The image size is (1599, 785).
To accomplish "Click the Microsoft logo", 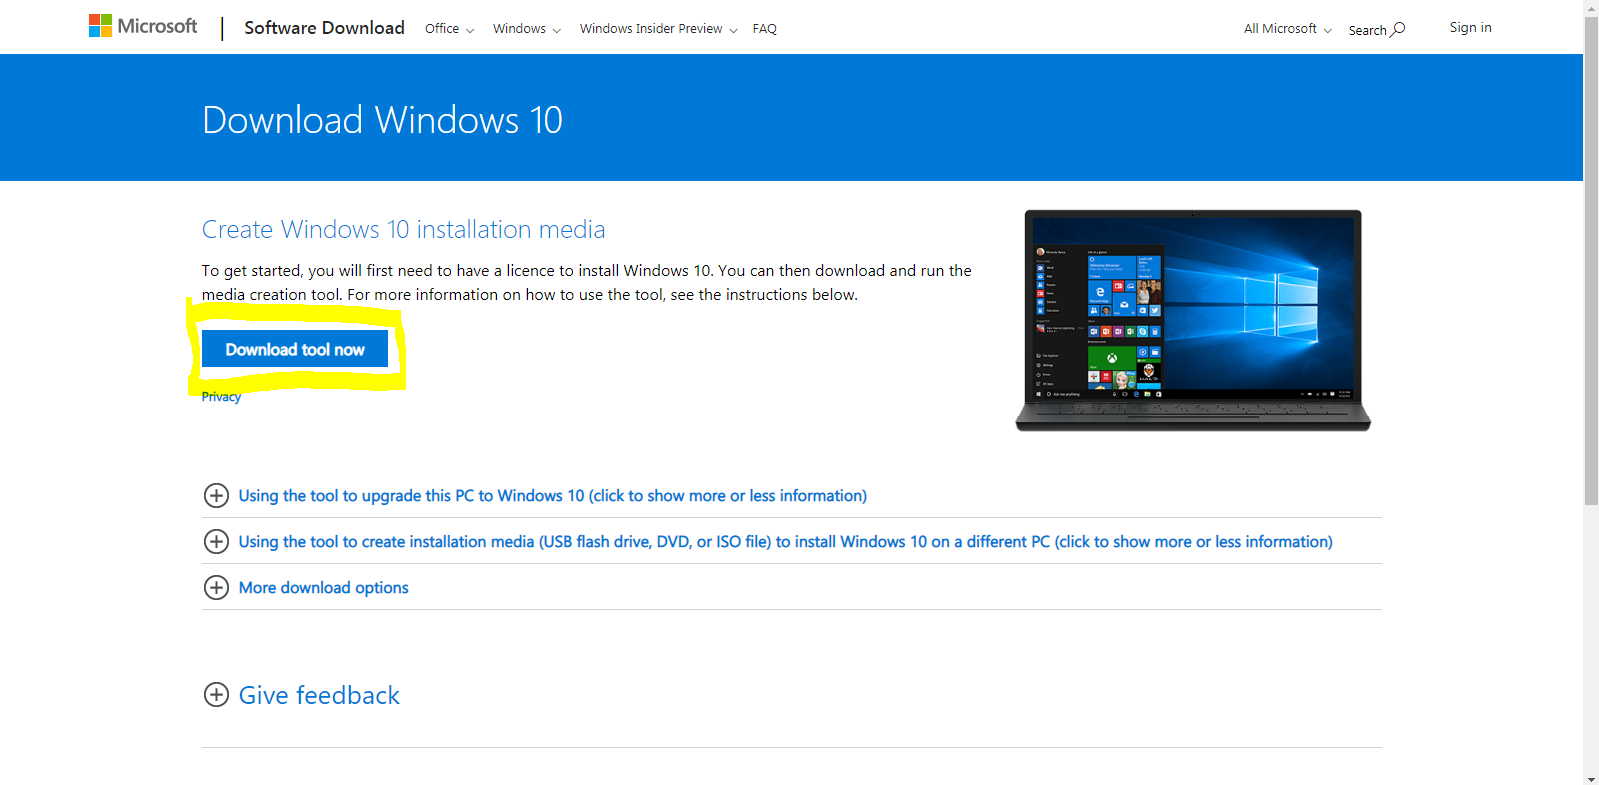I will (x=143, y=26).
